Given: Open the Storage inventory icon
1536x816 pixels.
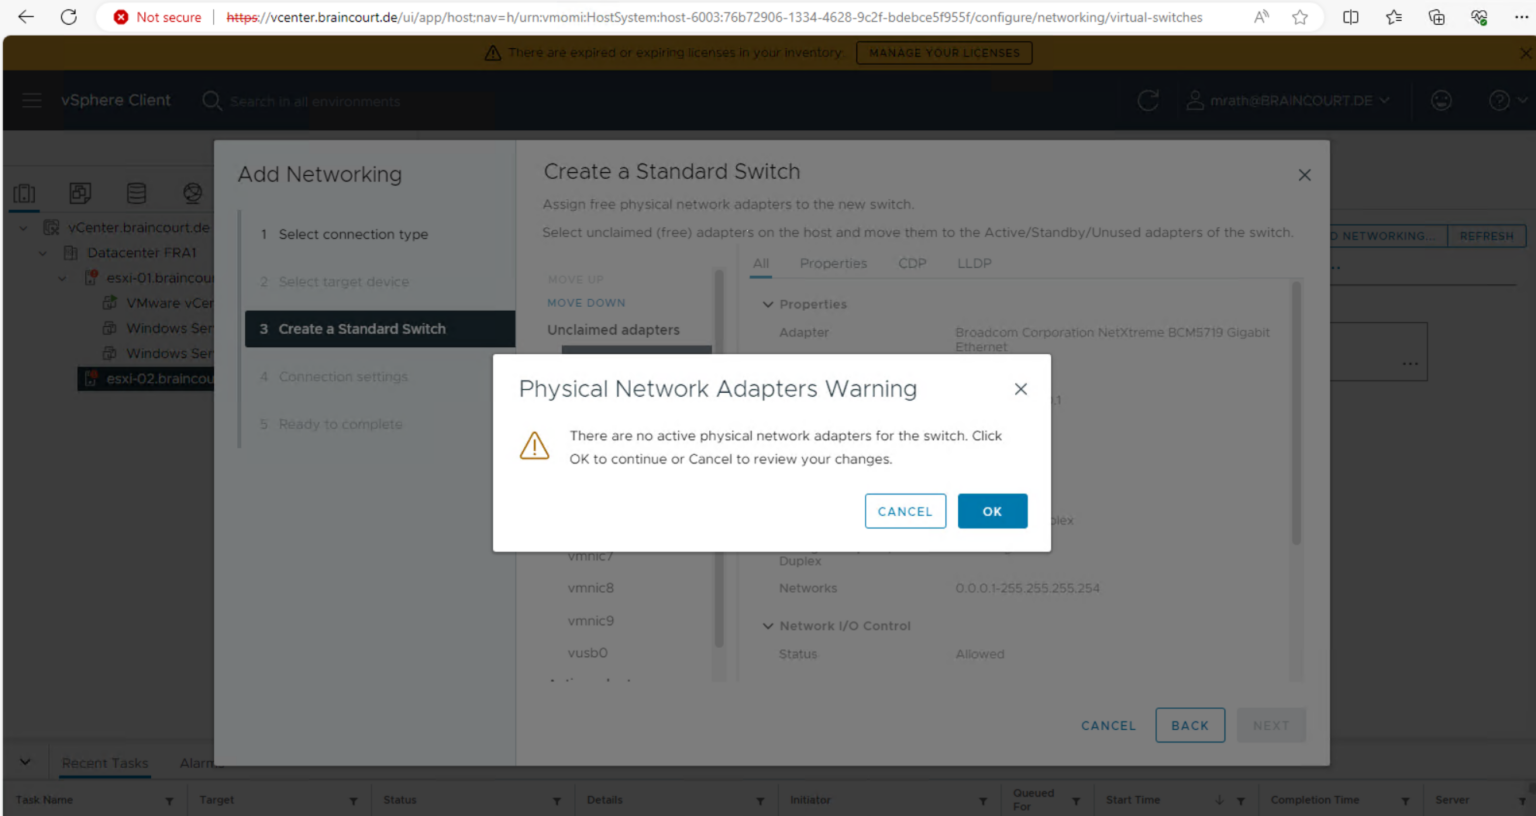Looking at the screenshot, I should (136, 193).
